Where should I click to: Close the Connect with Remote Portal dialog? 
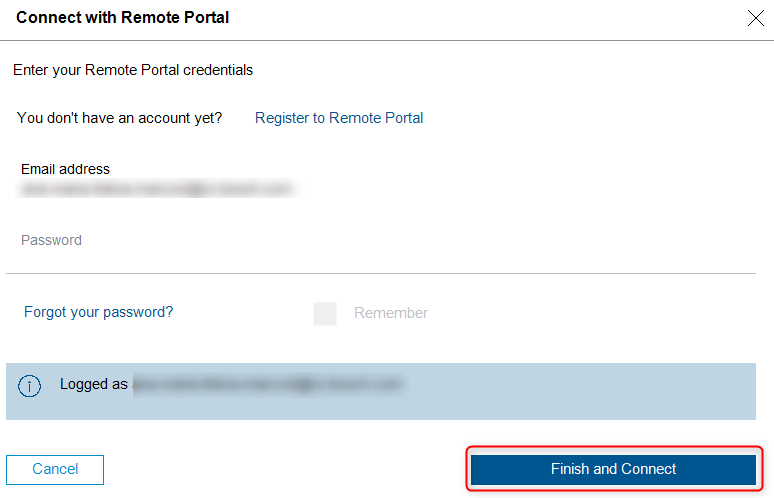[x=756, y=17]
